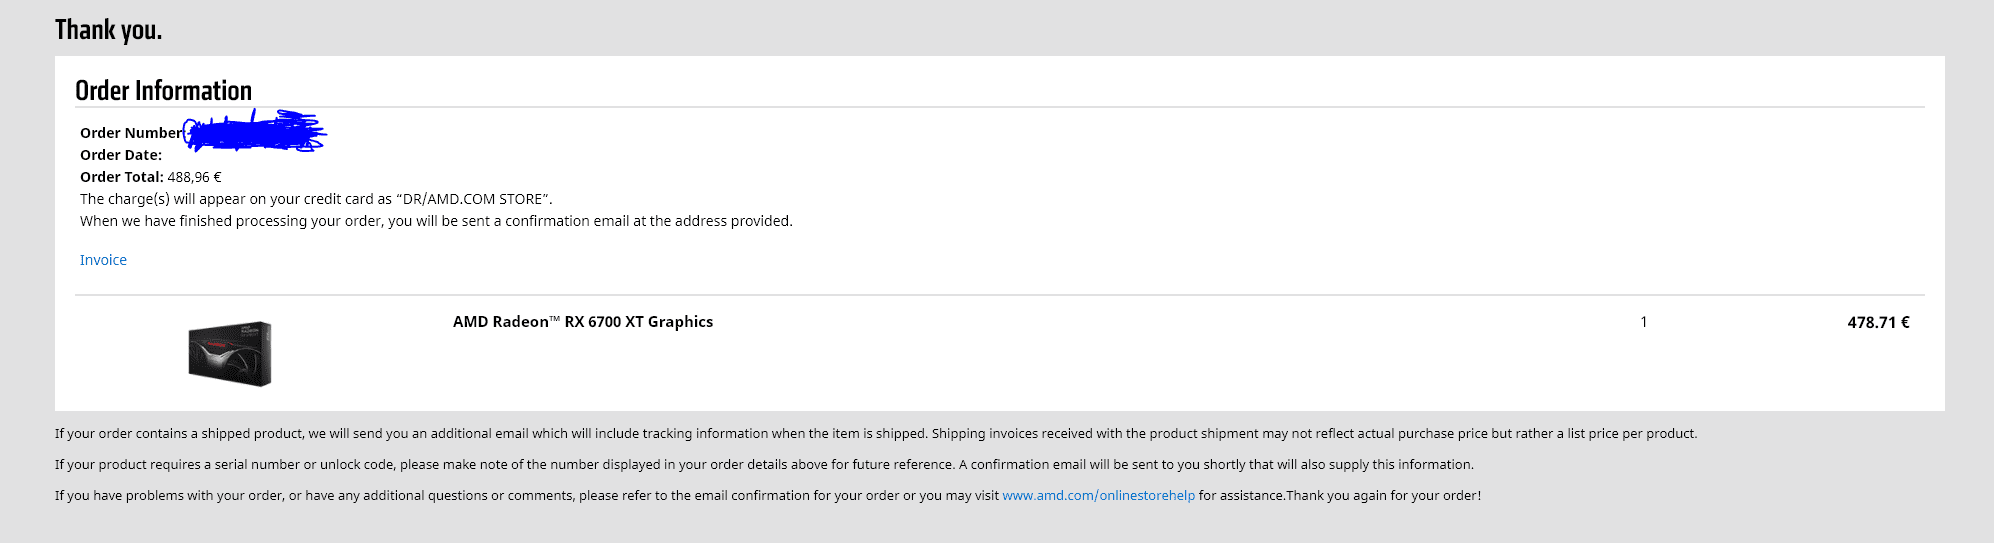Select the AMD Radeon RX 6700 XT Graphics title
Viewport: 1994px width, 543px height.
[583, 322]
